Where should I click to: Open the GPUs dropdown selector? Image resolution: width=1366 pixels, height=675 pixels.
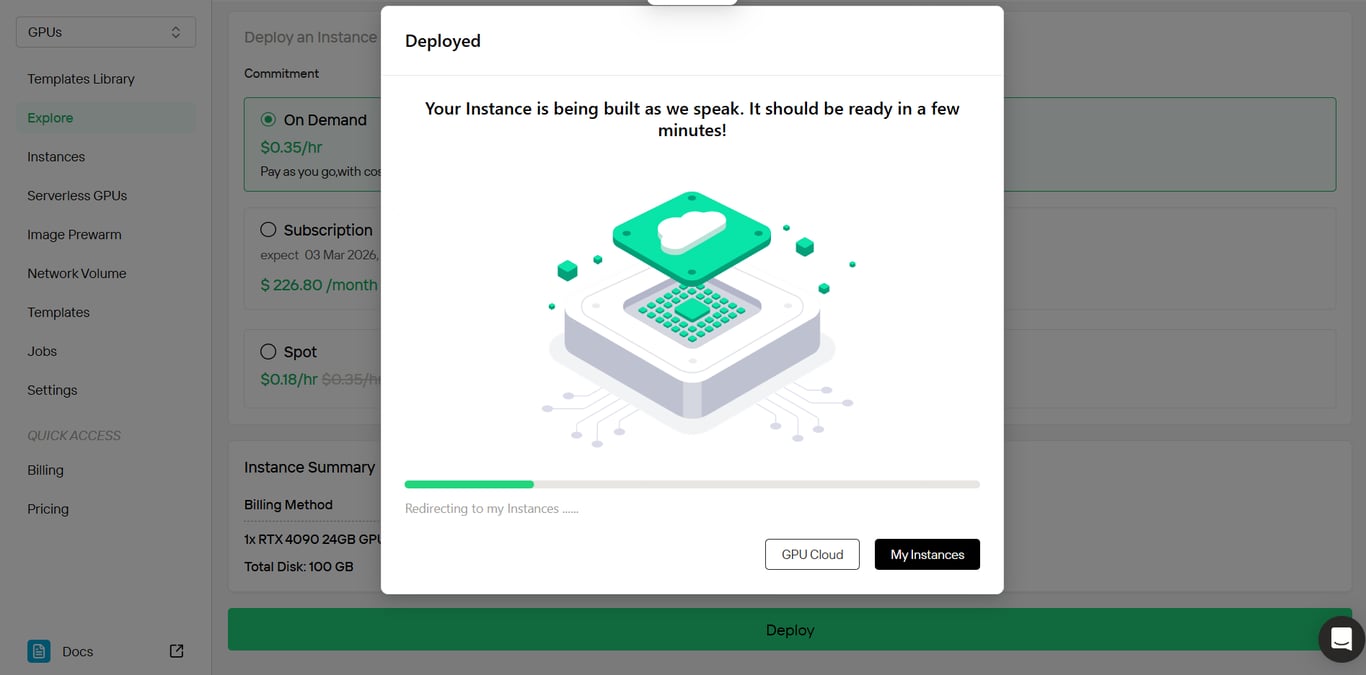click(106, 32)
